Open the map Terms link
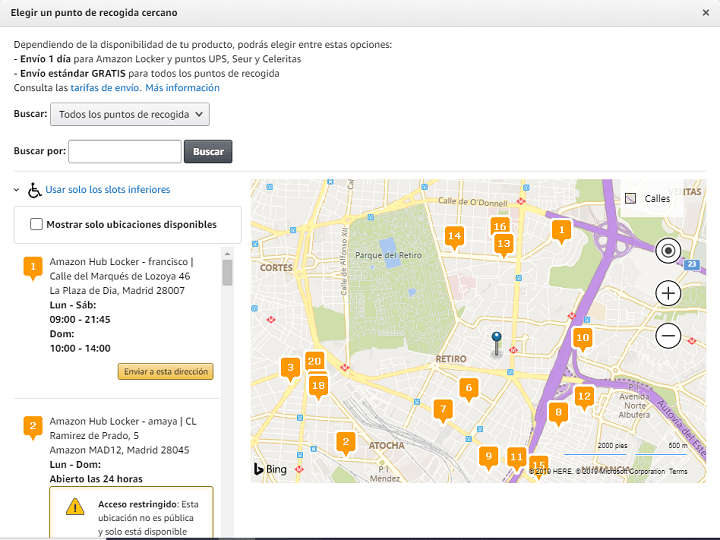This screenshot has width=720, height=540. click(x=678, y=471)
